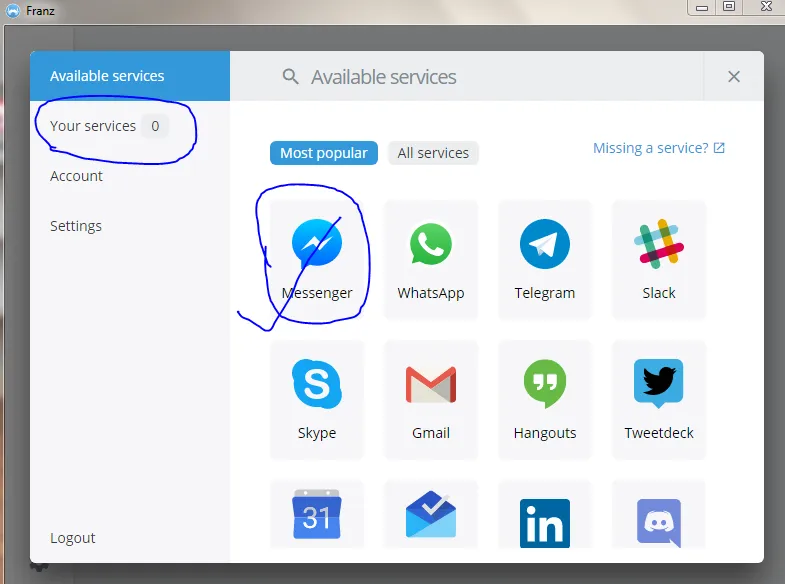Add the LinkedIn service icon

coord(545,523)
